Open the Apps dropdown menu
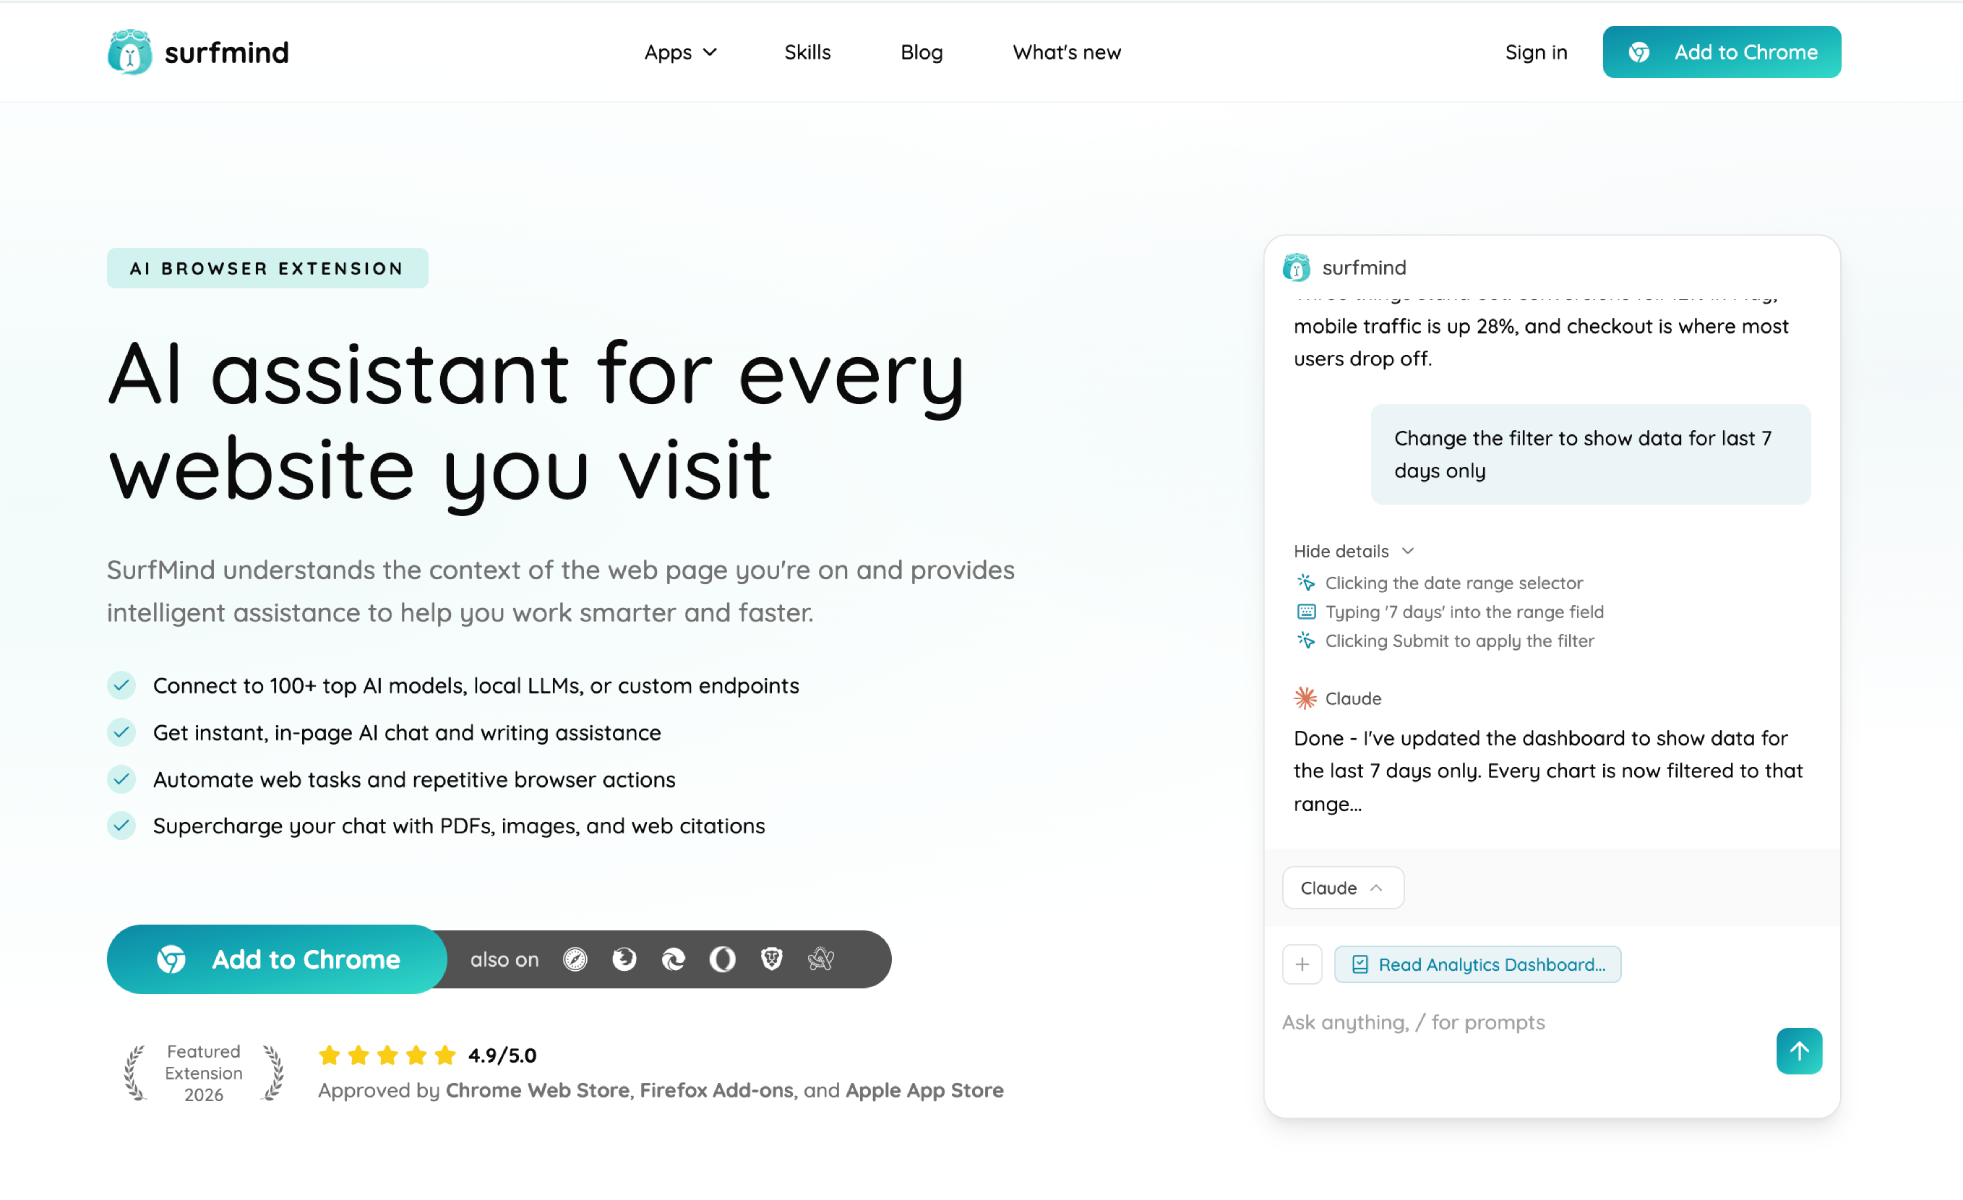Viewport: 1963px width, 1200px height. click(x=681, y=52)
